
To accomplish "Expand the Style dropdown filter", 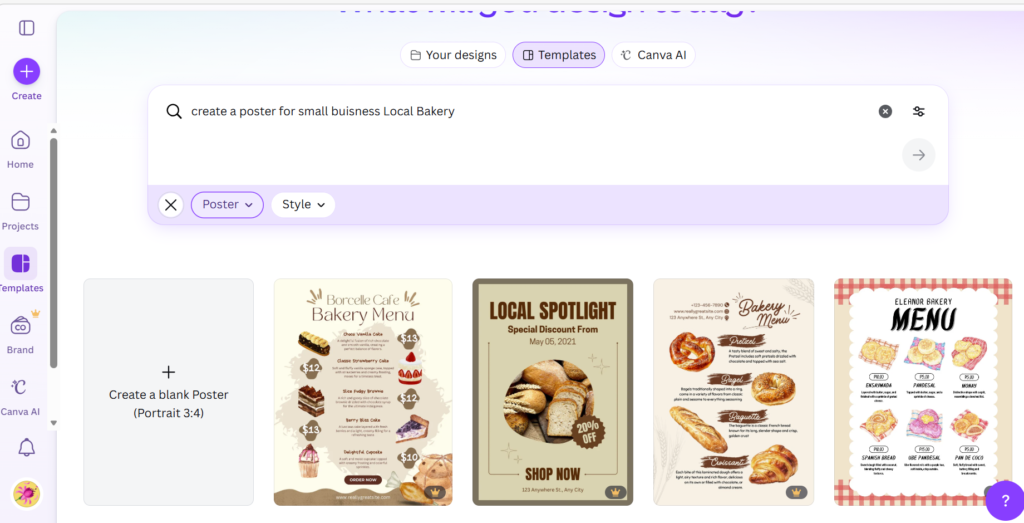I will point(303,204).
